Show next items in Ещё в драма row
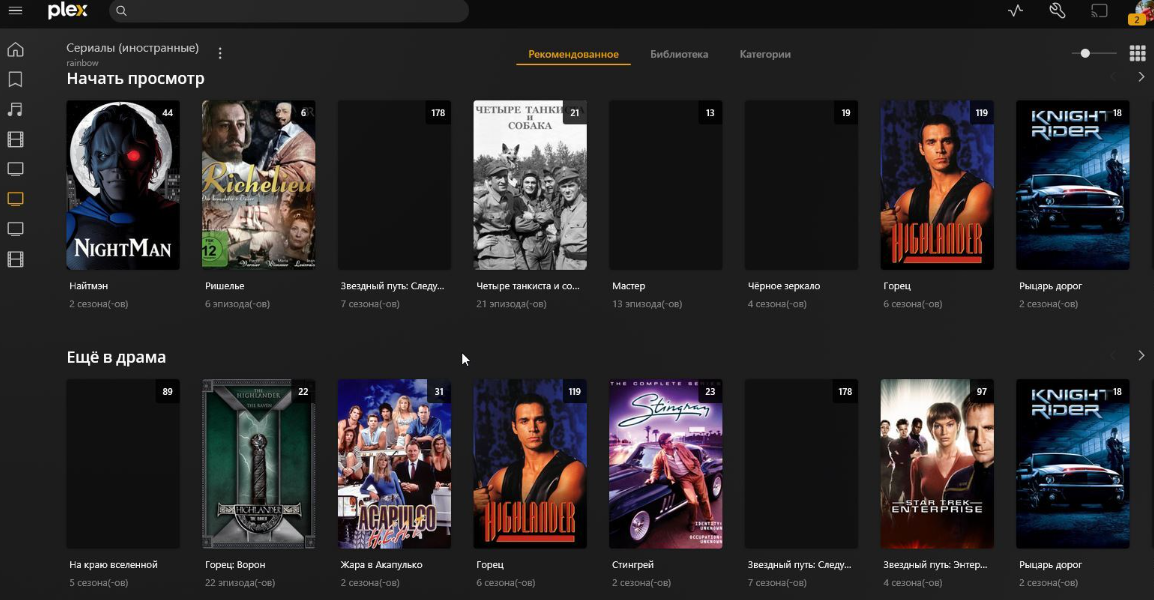The width and height of the screenshot is (1154, 600). [x=1141, y=356]
